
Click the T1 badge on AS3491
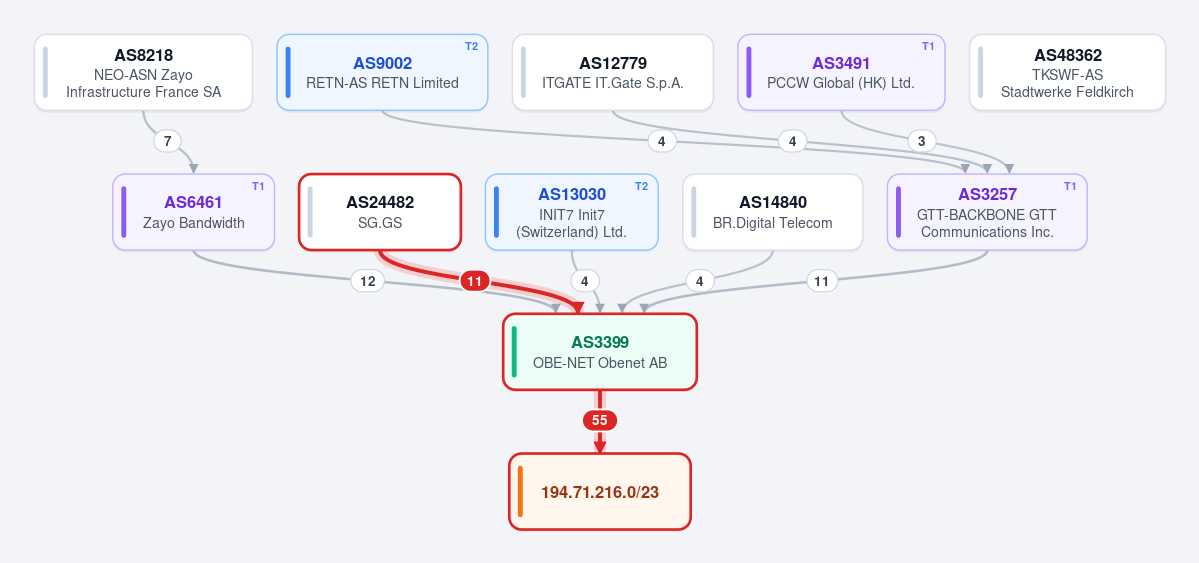[x=928, y=46]
